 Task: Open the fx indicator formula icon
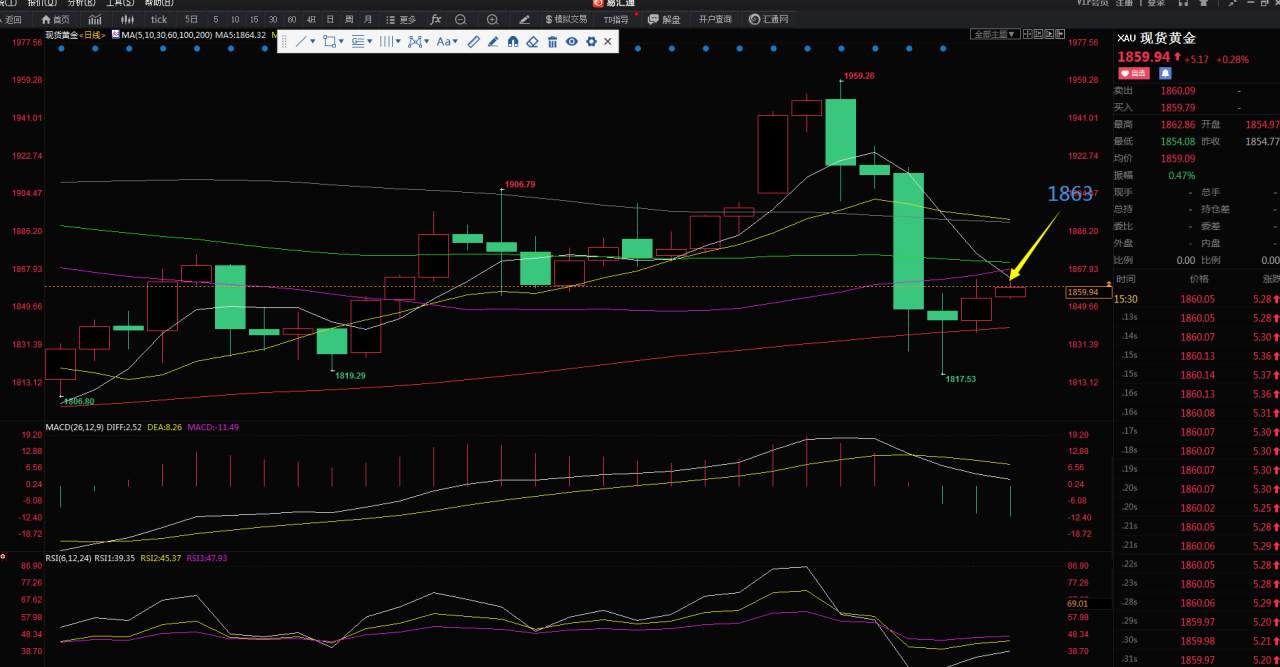click(x=435, y=19)
